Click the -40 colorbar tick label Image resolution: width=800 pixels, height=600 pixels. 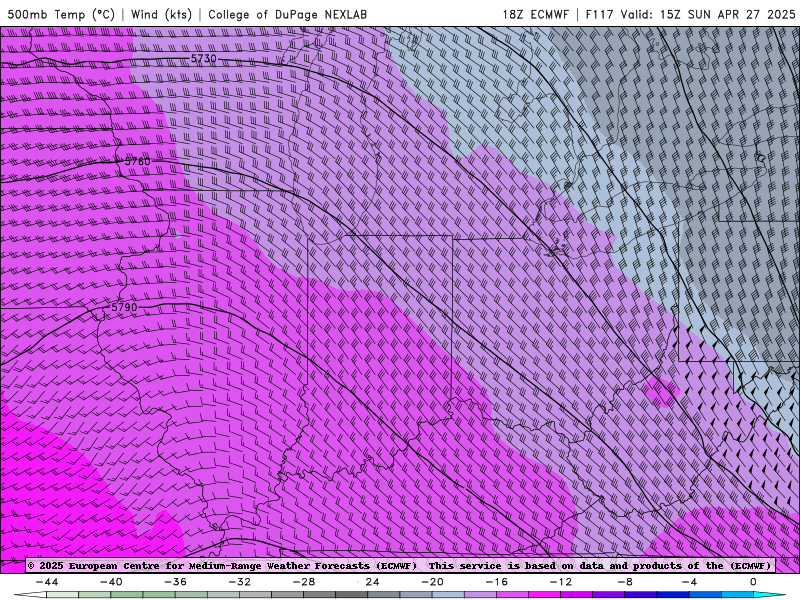pyautogui.click(x=111, y=582)
